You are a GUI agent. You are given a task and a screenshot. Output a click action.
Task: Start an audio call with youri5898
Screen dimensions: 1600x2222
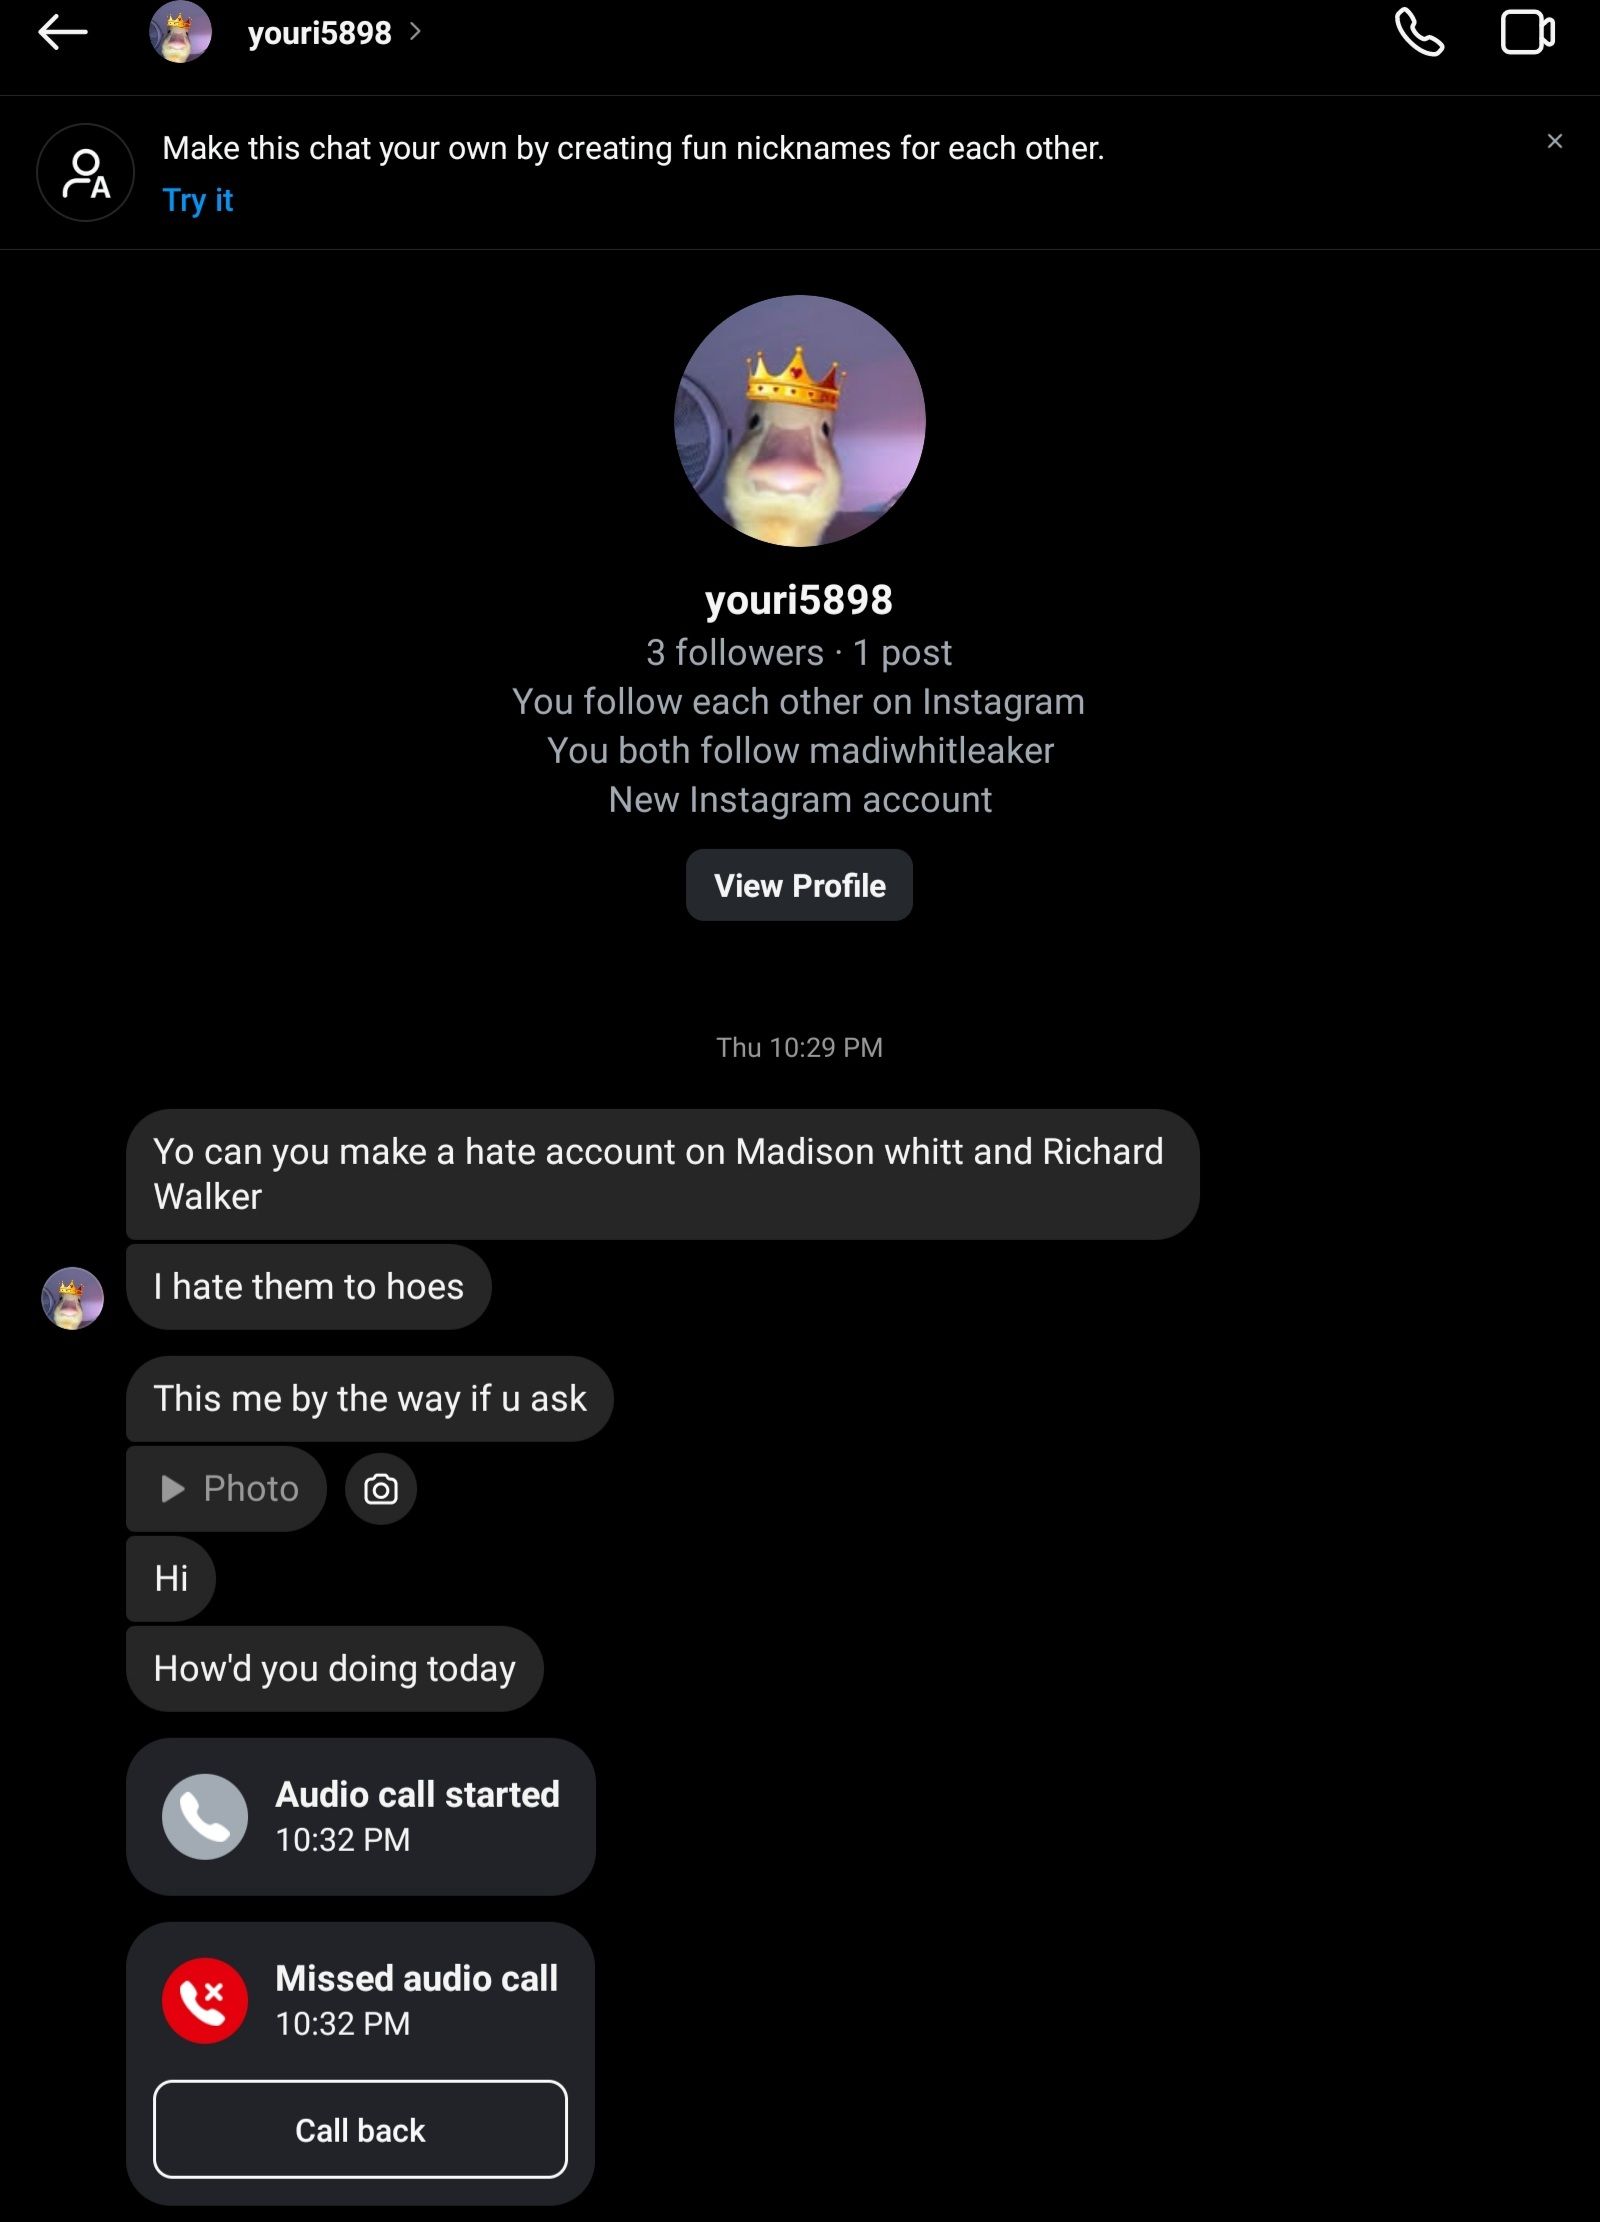(1419, 33)
